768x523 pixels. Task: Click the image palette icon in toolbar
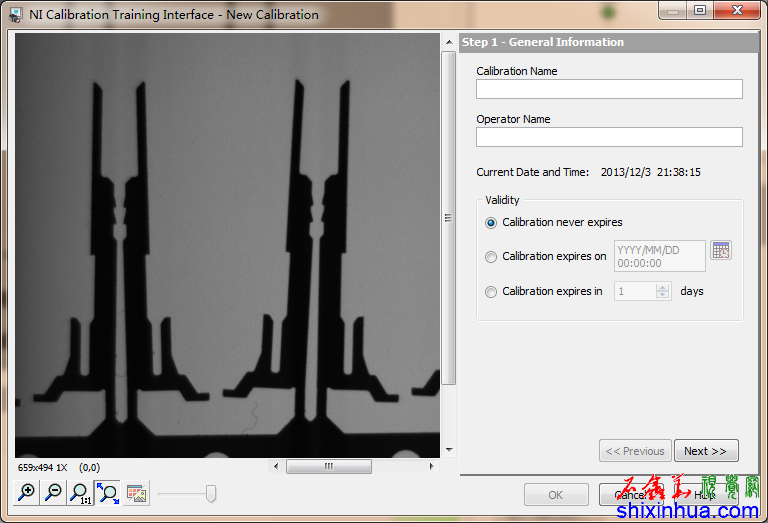tap(137, 493)
